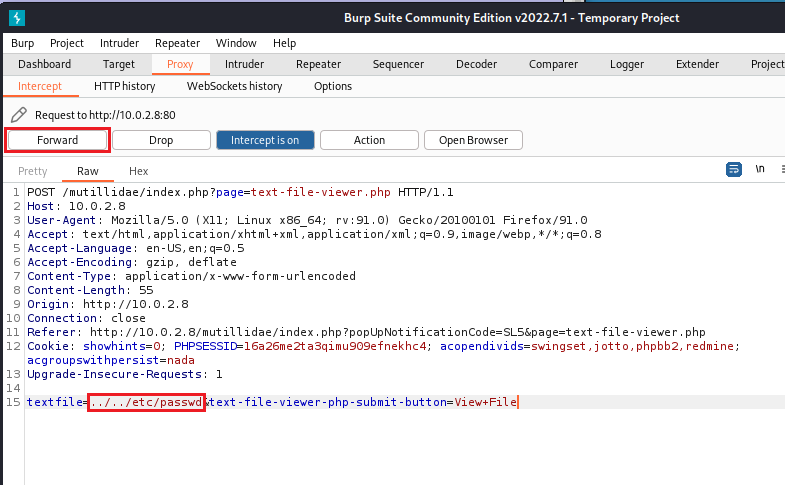Screen dimensions: 785x485
Task: Click the Accept-Language header line
Action: point(136,248)
